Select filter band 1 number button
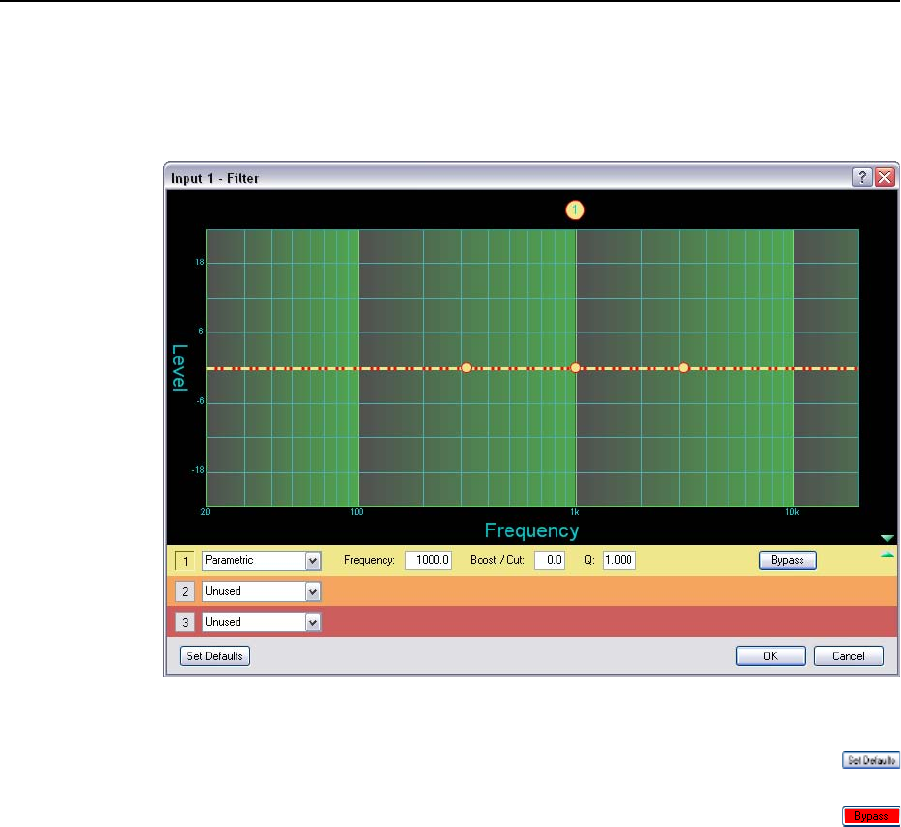901x827 pixels. click(x=185, y=561)
